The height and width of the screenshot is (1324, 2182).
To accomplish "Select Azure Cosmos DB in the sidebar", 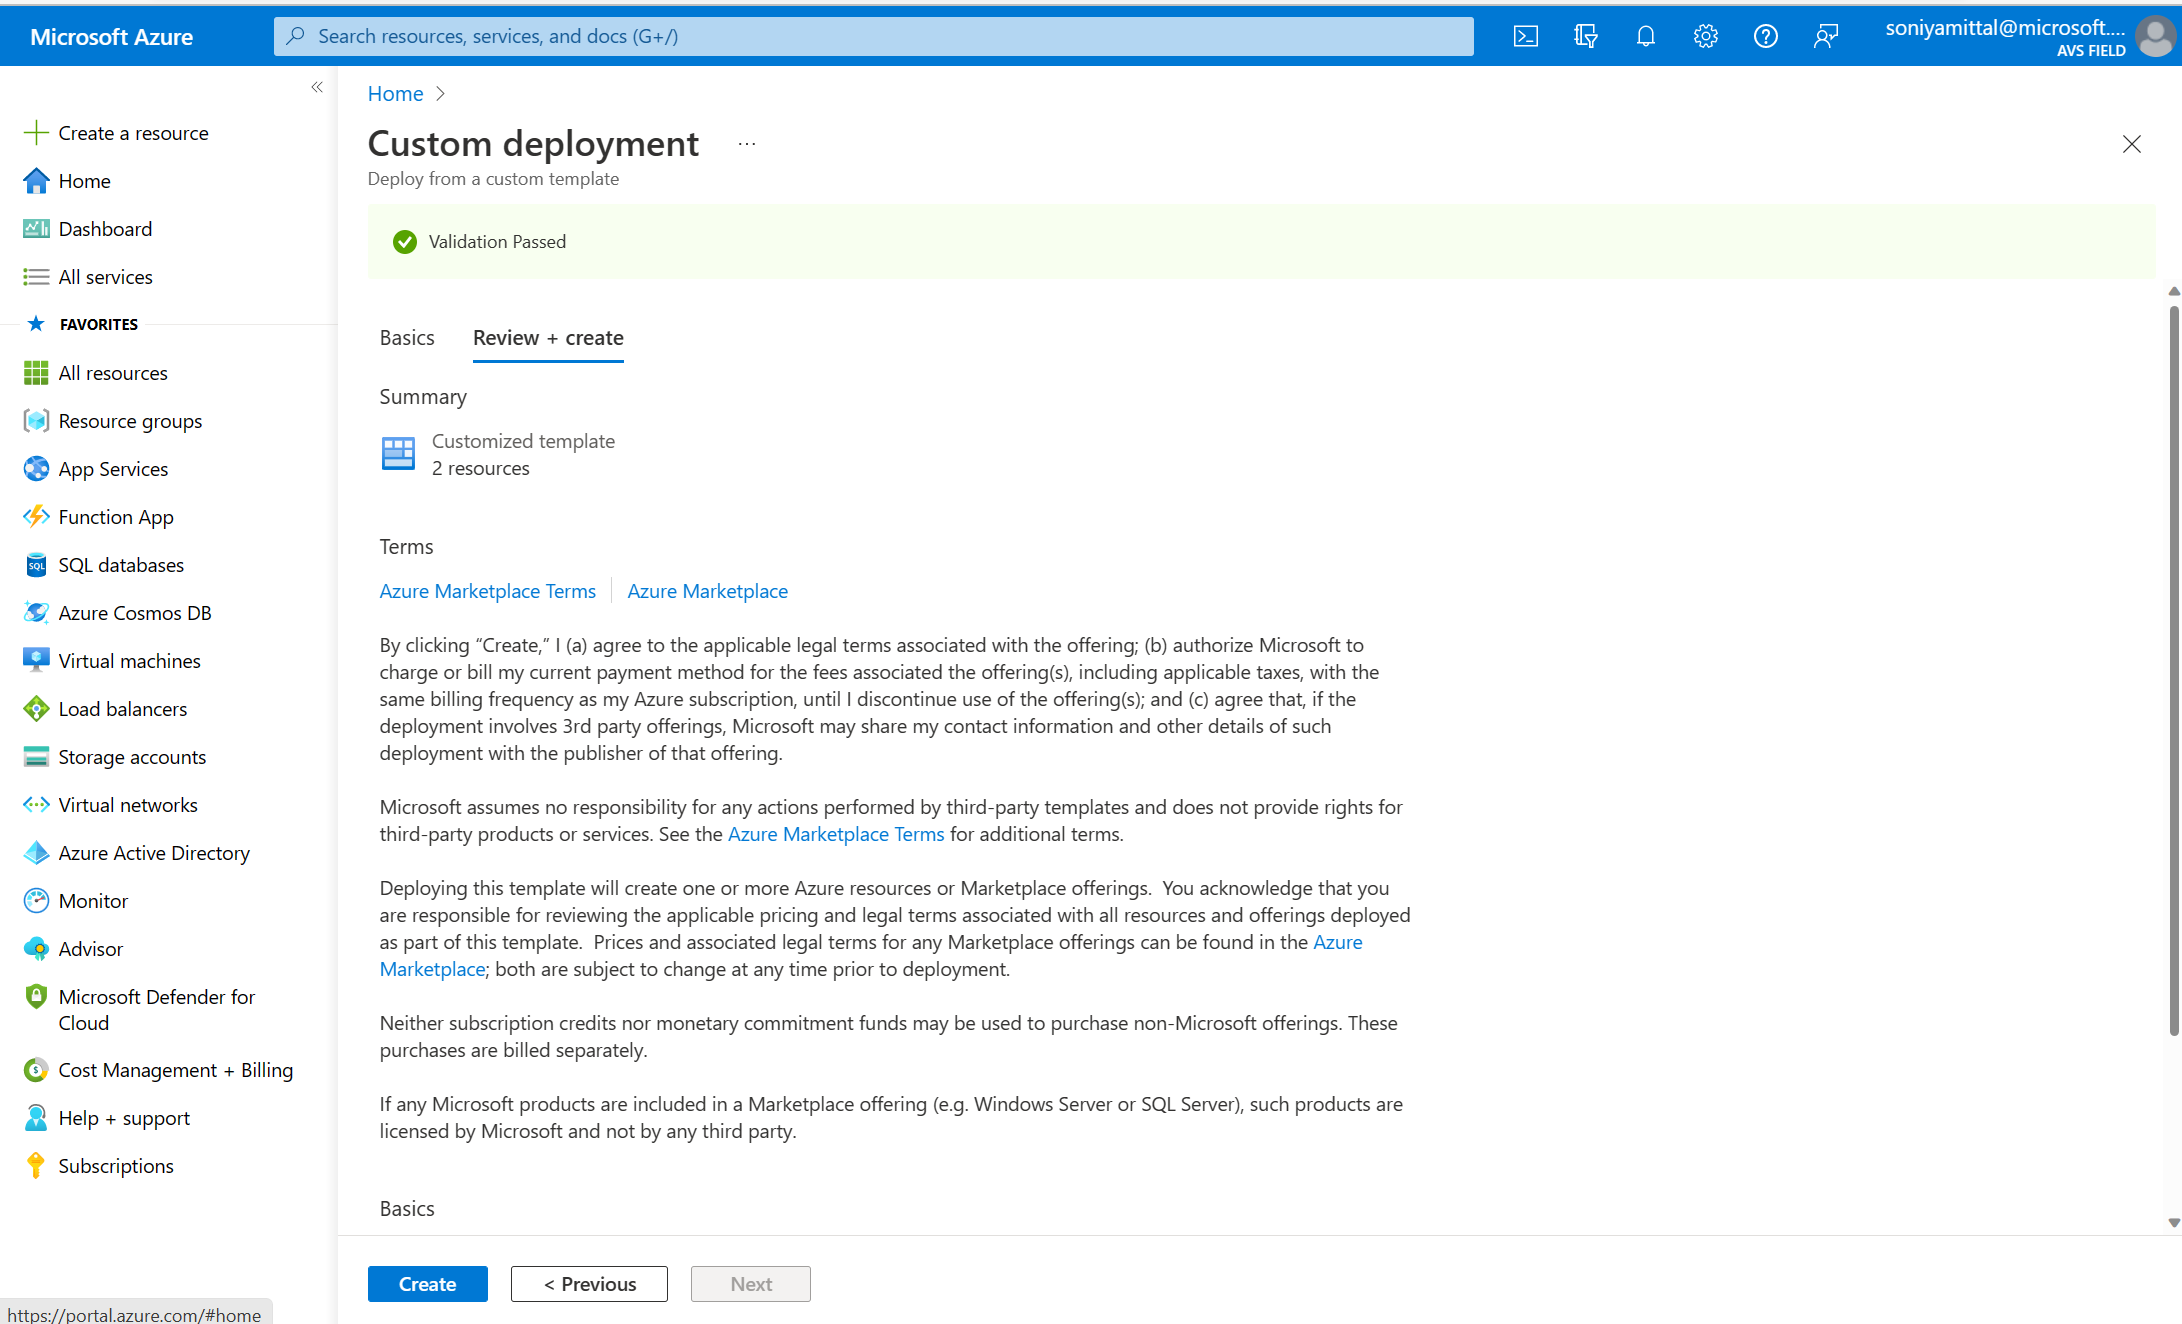I will click(135, 612).
